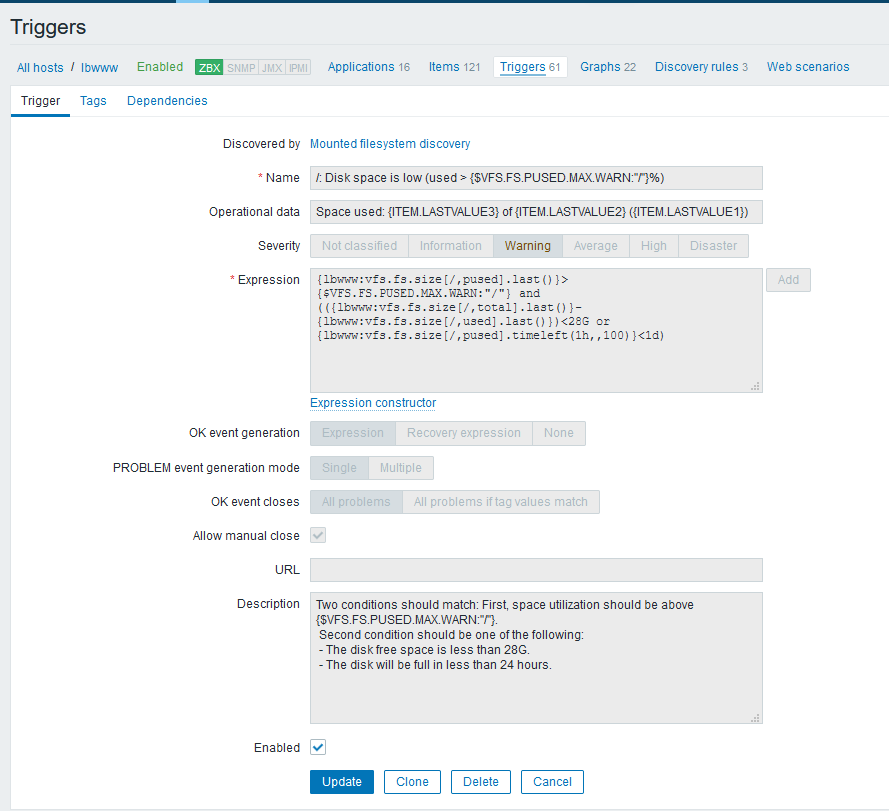Image resolution: width=889 pixels, height=811 pixels.
Task: Set severity to Not classified
Action: 359,246
